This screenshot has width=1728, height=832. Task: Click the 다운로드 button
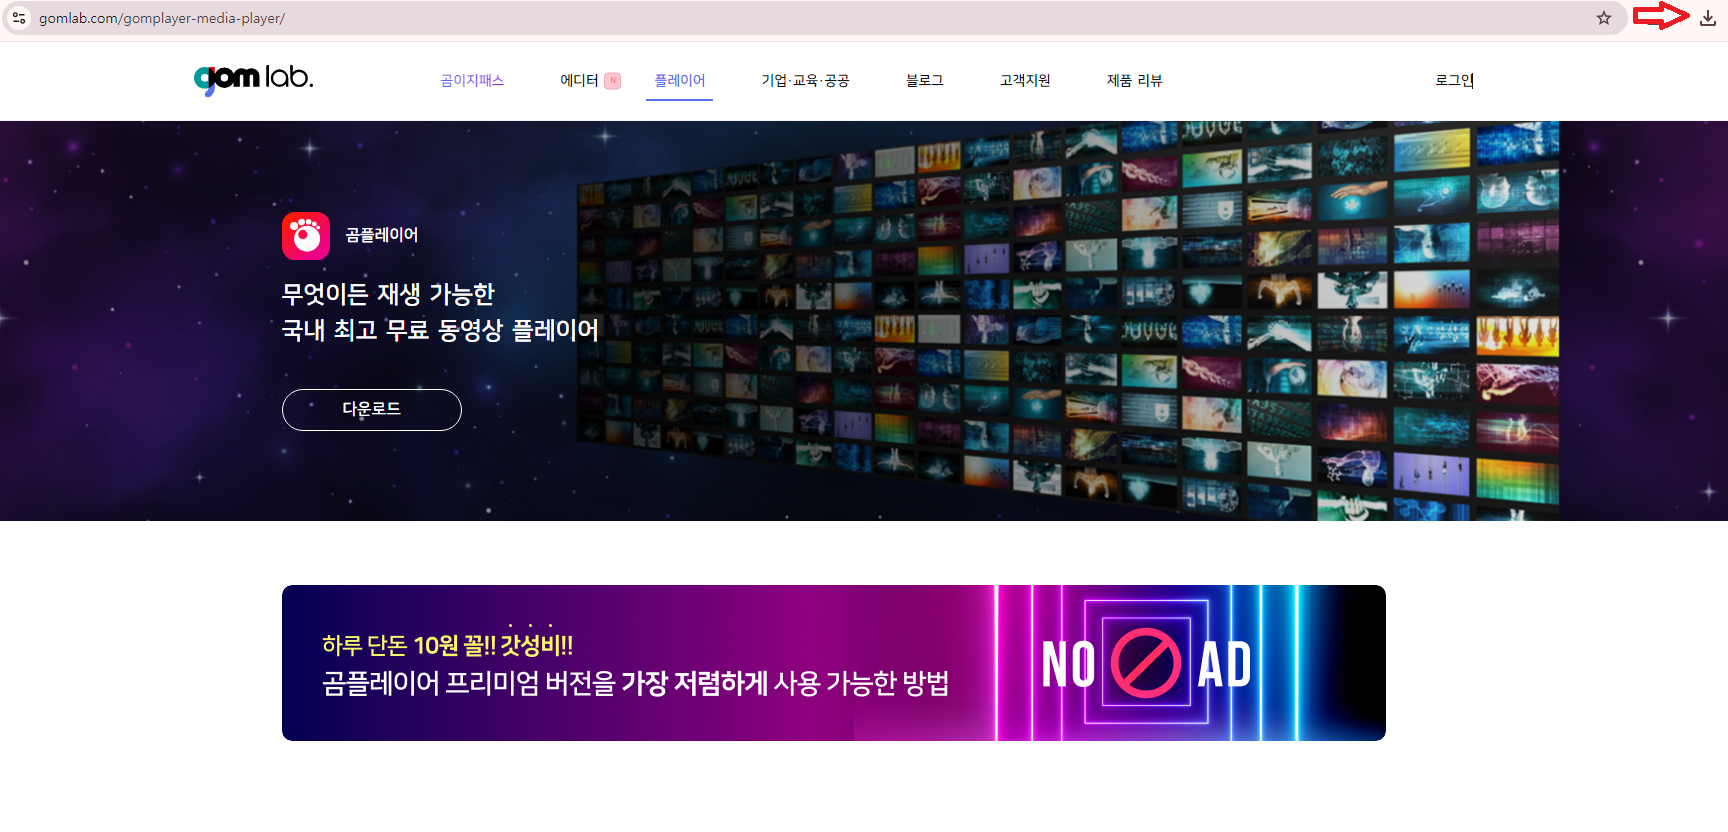[x=372, y=410]
